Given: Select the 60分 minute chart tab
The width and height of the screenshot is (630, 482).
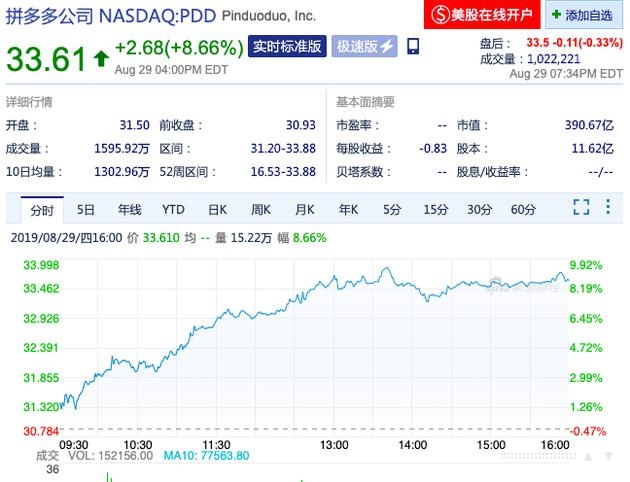Looking at the screenshot, I should point(523,210).
